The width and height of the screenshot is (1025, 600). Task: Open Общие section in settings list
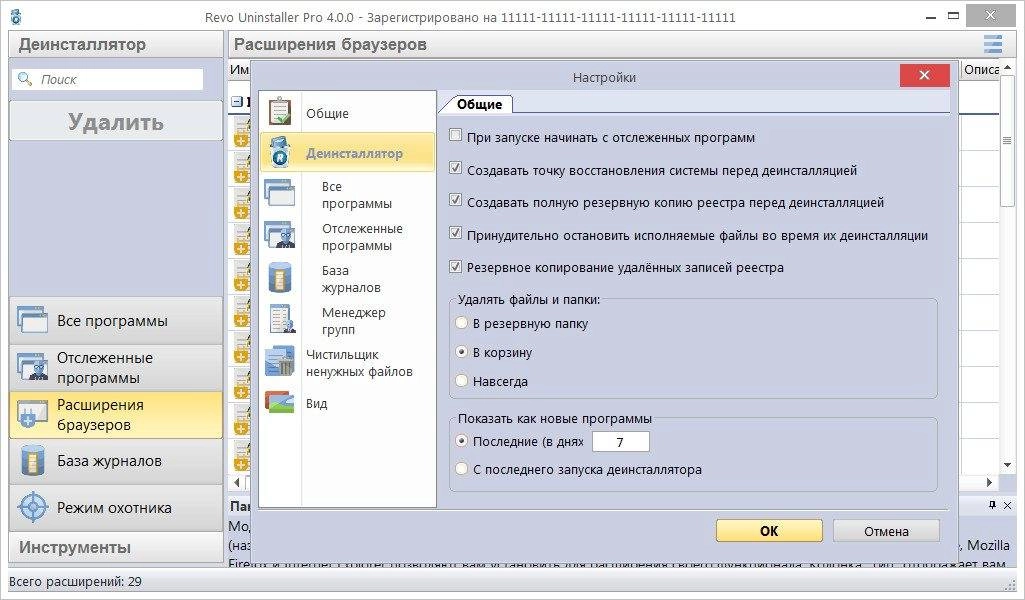tap(347, 112)
